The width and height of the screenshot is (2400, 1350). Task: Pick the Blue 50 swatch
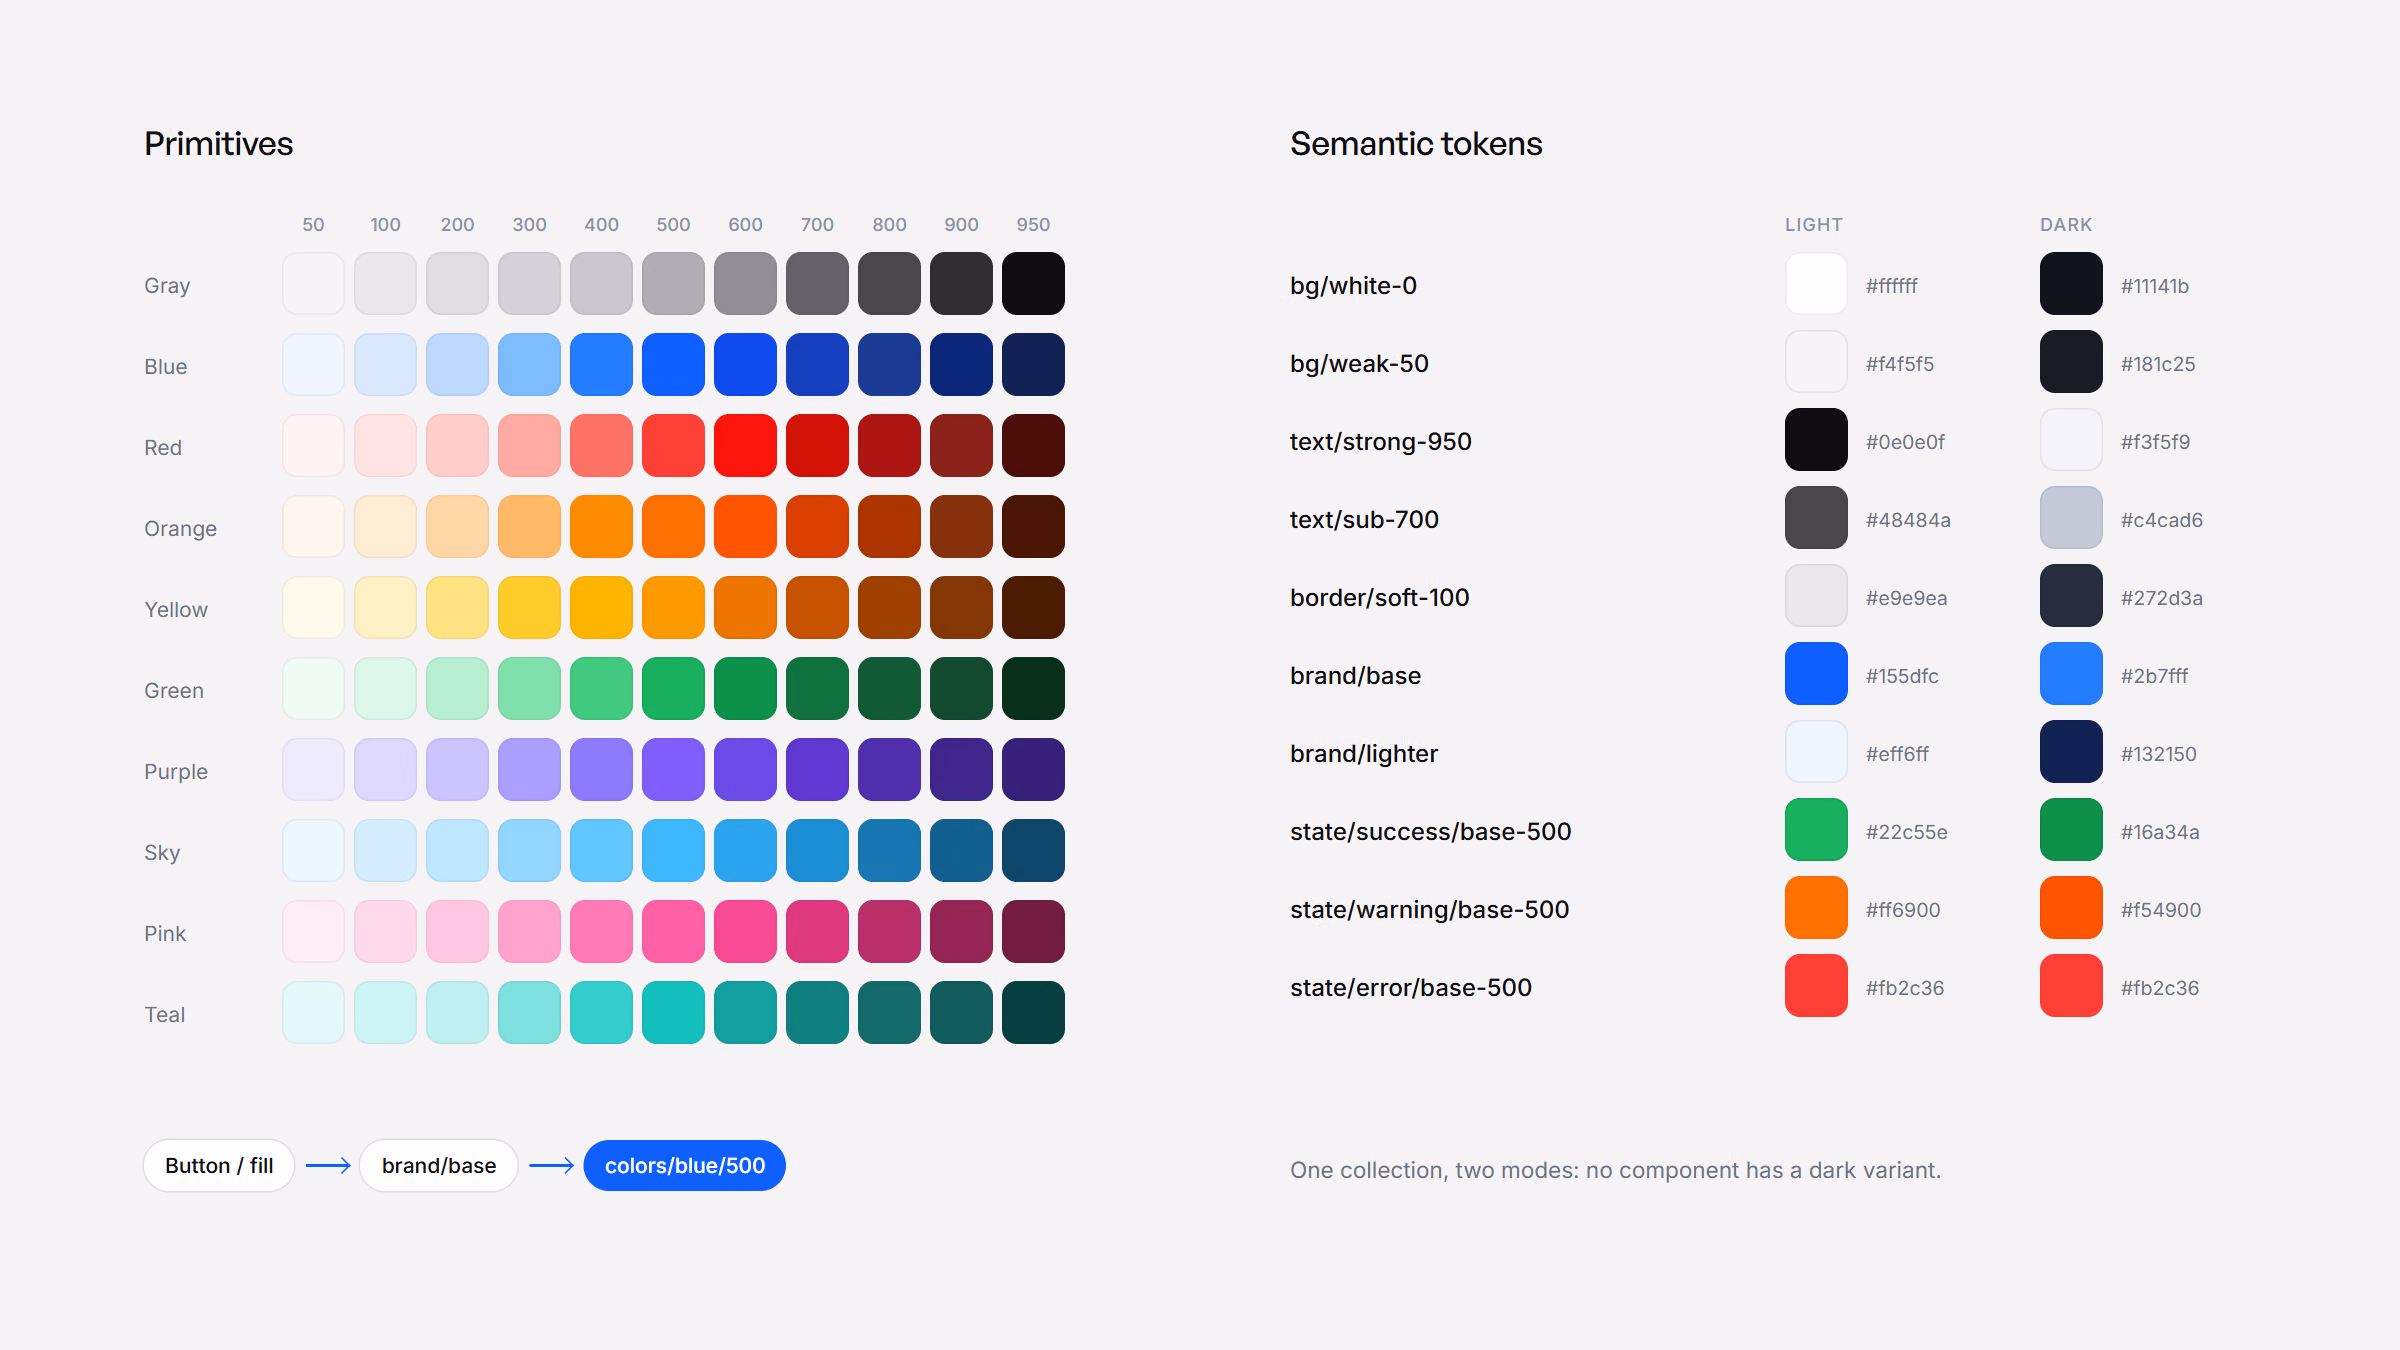313,364
